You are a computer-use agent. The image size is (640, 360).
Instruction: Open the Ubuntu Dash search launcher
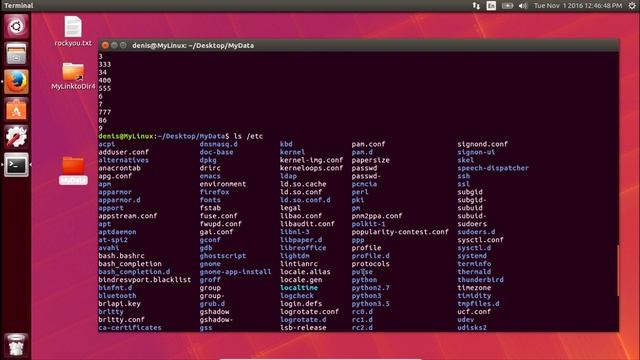pos(16,27)
